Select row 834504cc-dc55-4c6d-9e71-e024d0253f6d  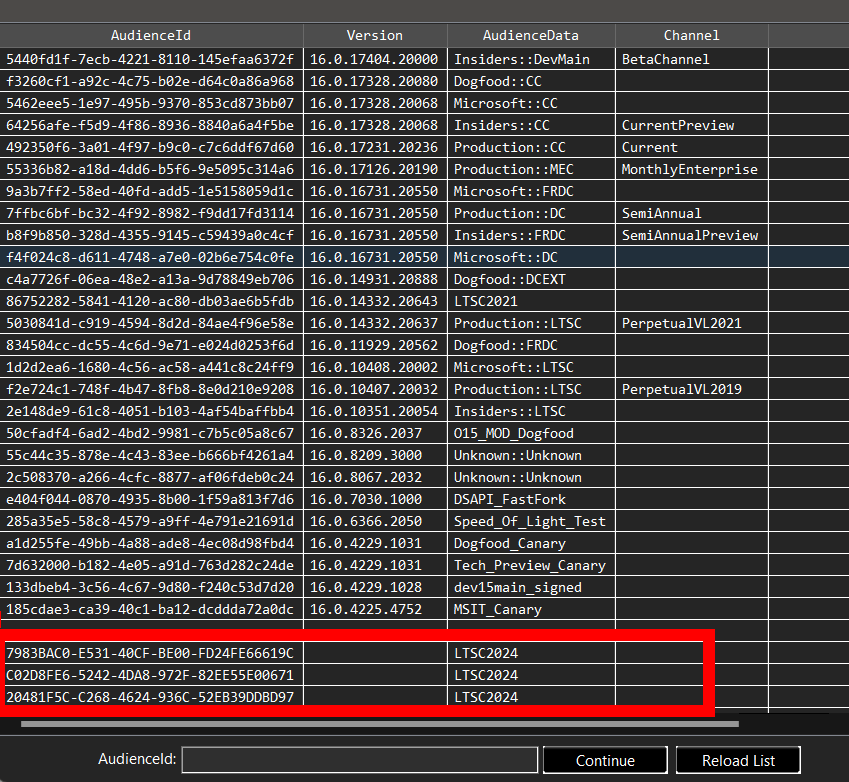[x=424, y=345]
